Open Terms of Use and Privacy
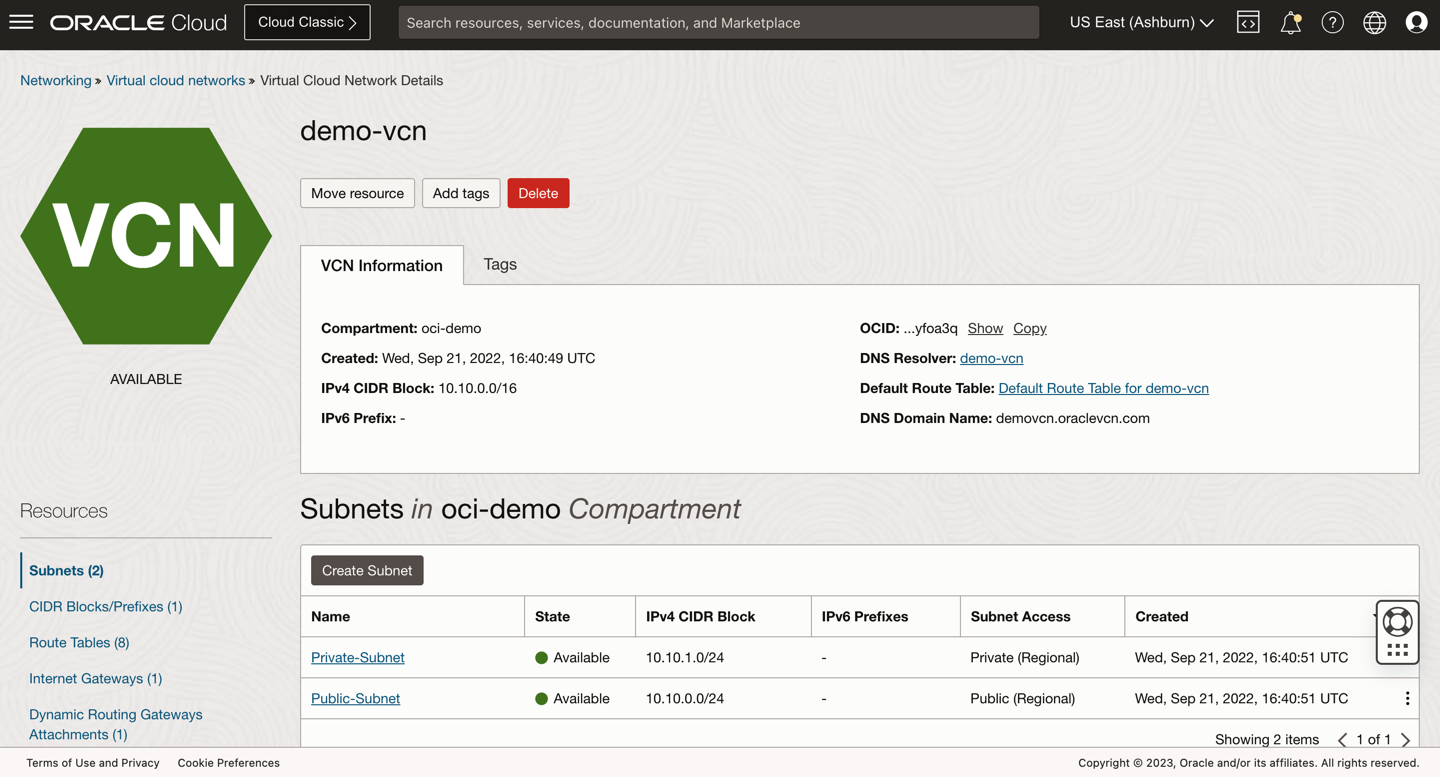This screenshot has height=779, width=1441. (x=93, y=763)
